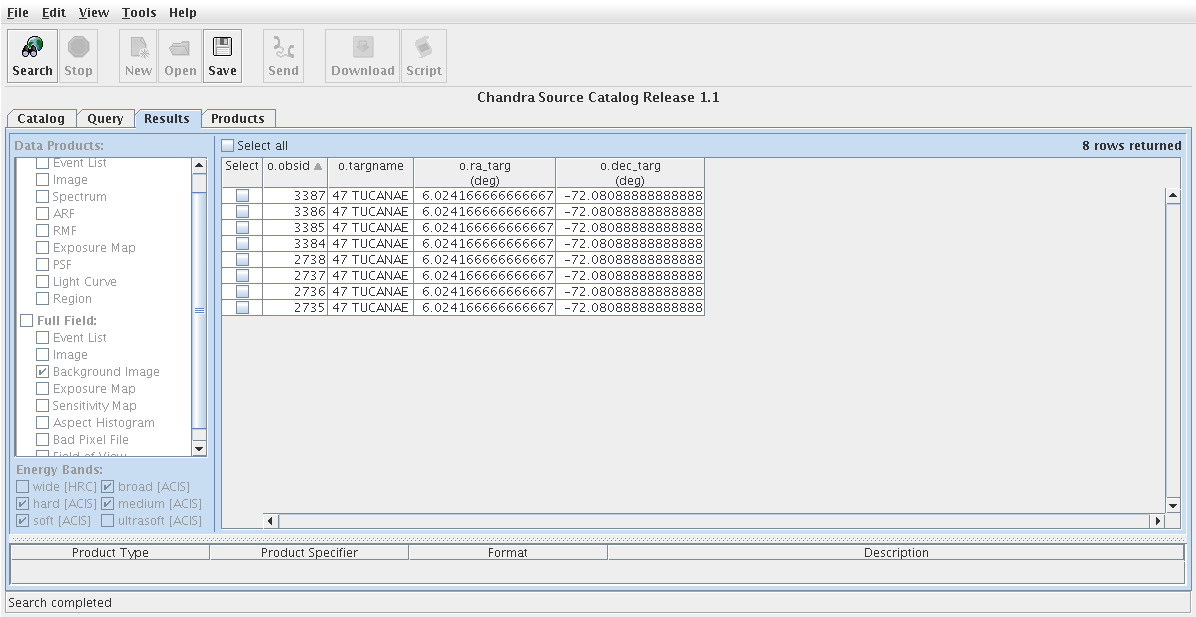Select row checkbox for obsid 3387
Viewport: 1196px width, 617px height.
242,196
